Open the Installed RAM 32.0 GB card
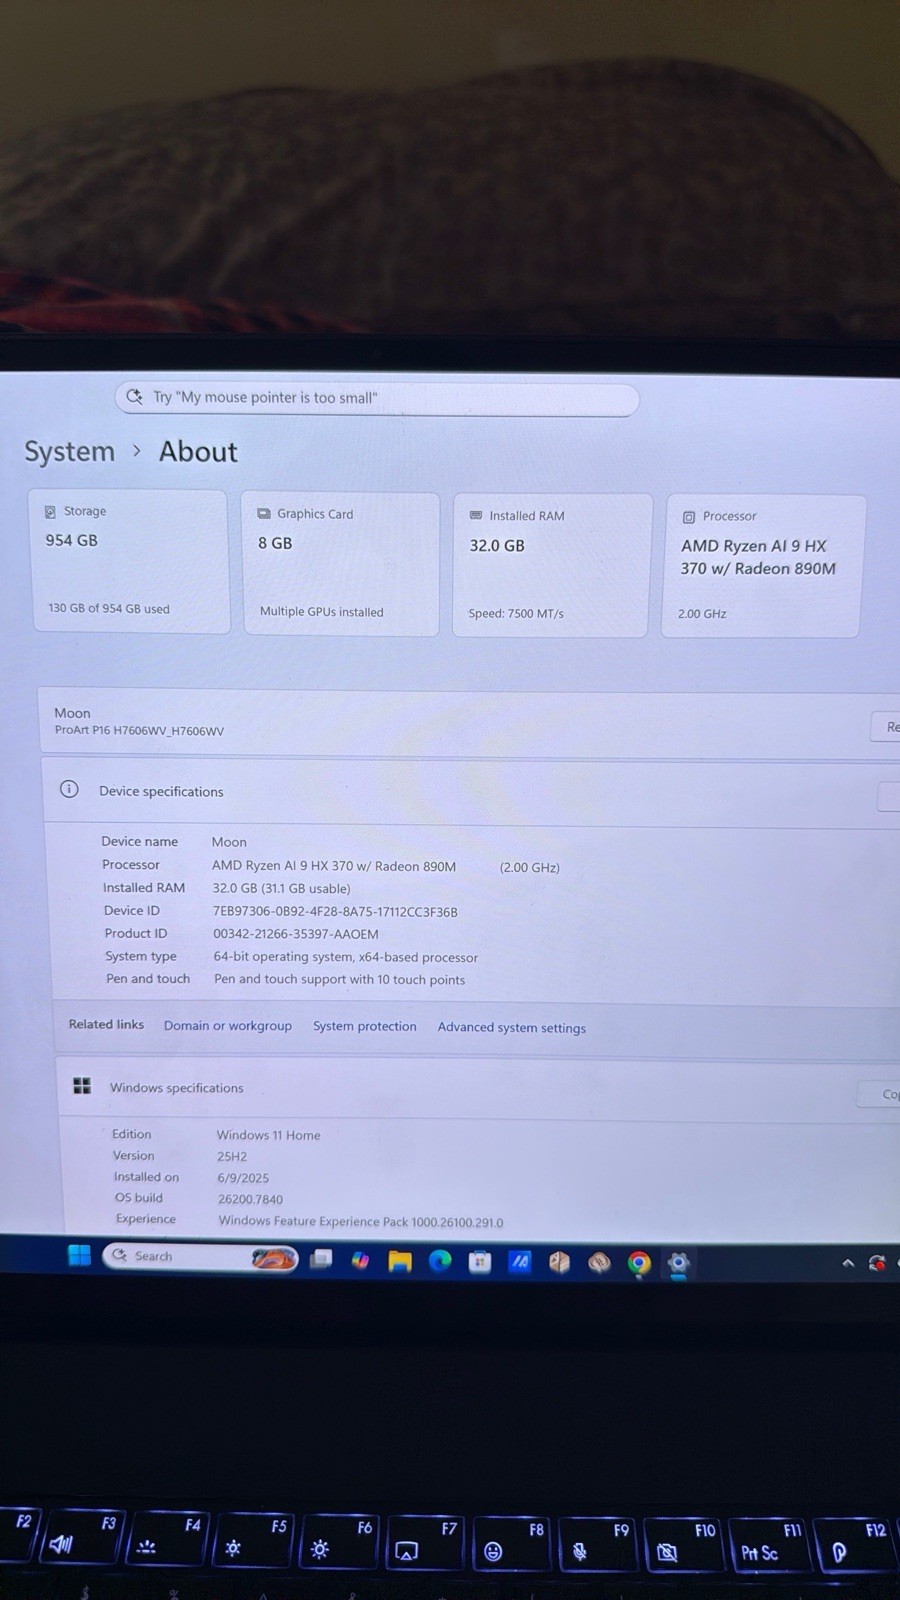The width and height of the screenshot is (900, 1600). (x=552, y=565)
